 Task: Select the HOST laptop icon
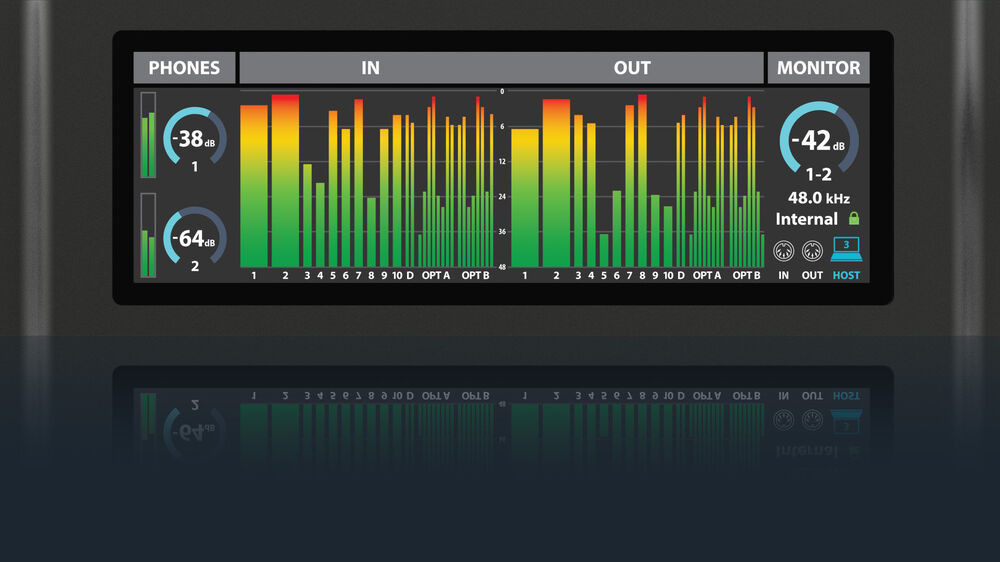[x=846, y=248]
